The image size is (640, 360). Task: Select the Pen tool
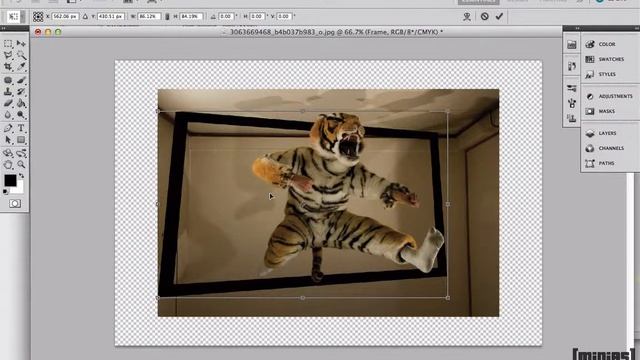click(8, 128)
